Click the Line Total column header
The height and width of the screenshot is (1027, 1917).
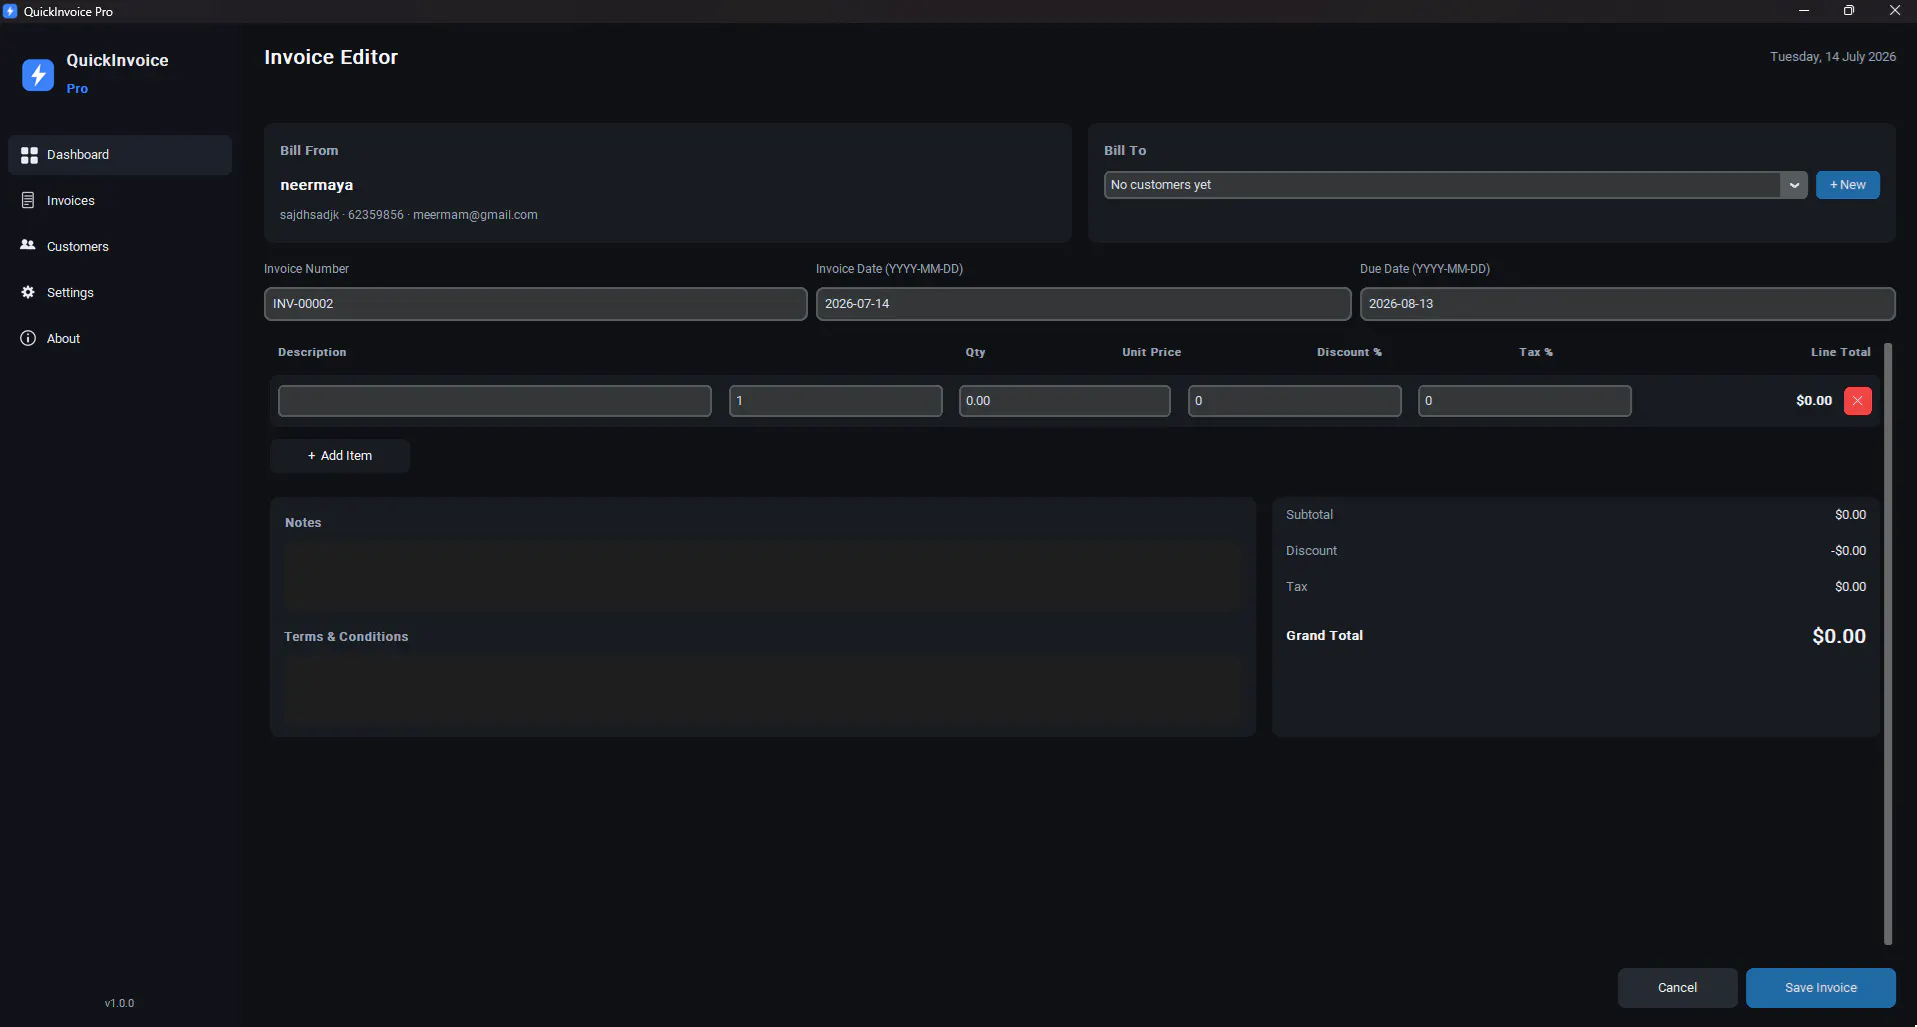[x=1840, y=352]
